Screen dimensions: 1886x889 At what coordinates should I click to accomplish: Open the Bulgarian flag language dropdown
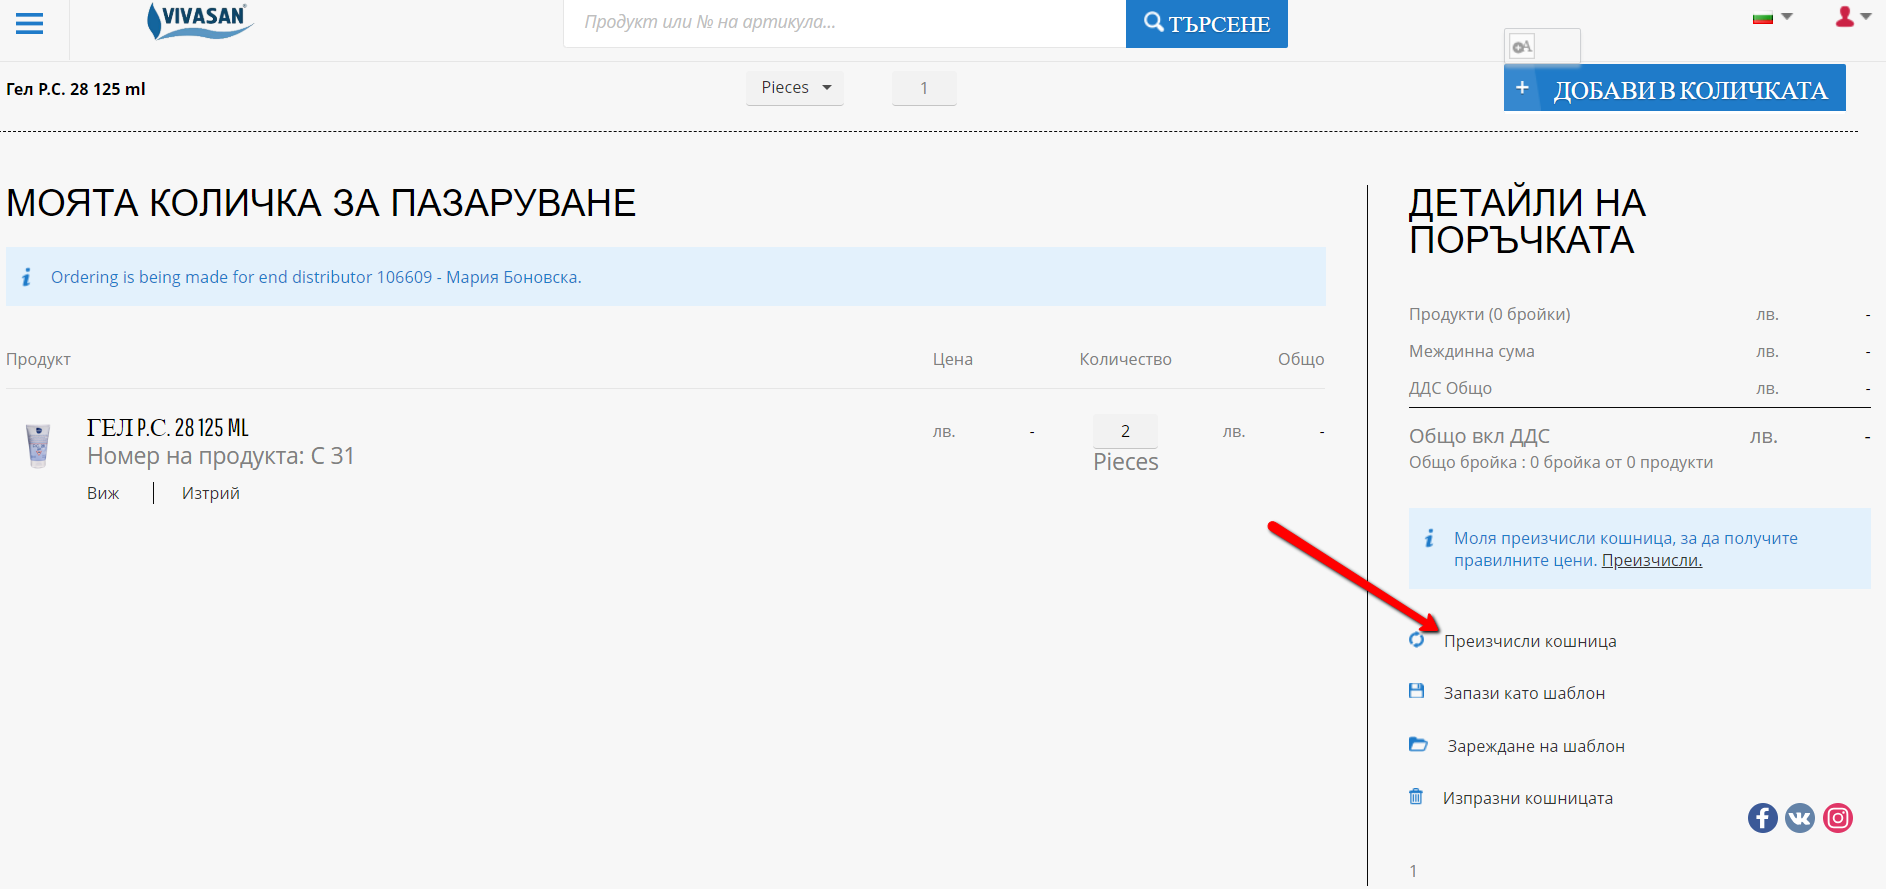pos(1772,17)
